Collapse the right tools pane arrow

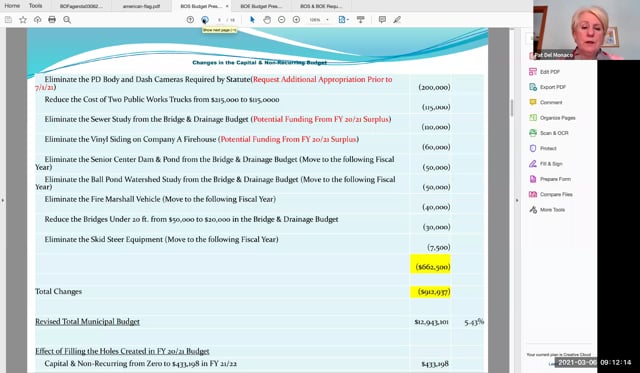517,200
